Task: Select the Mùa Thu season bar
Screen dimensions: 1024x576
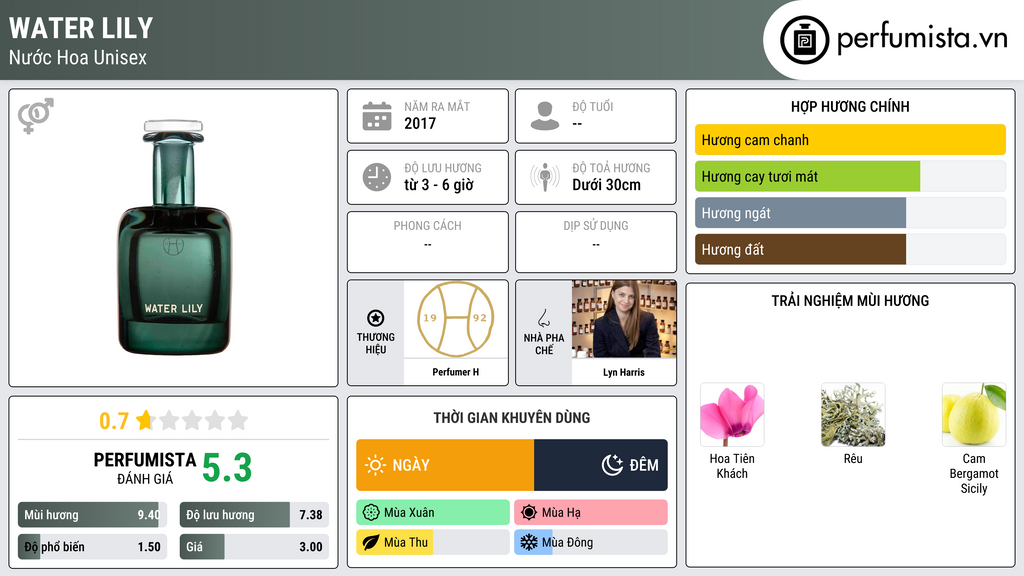Action: (x=433, y=542)
